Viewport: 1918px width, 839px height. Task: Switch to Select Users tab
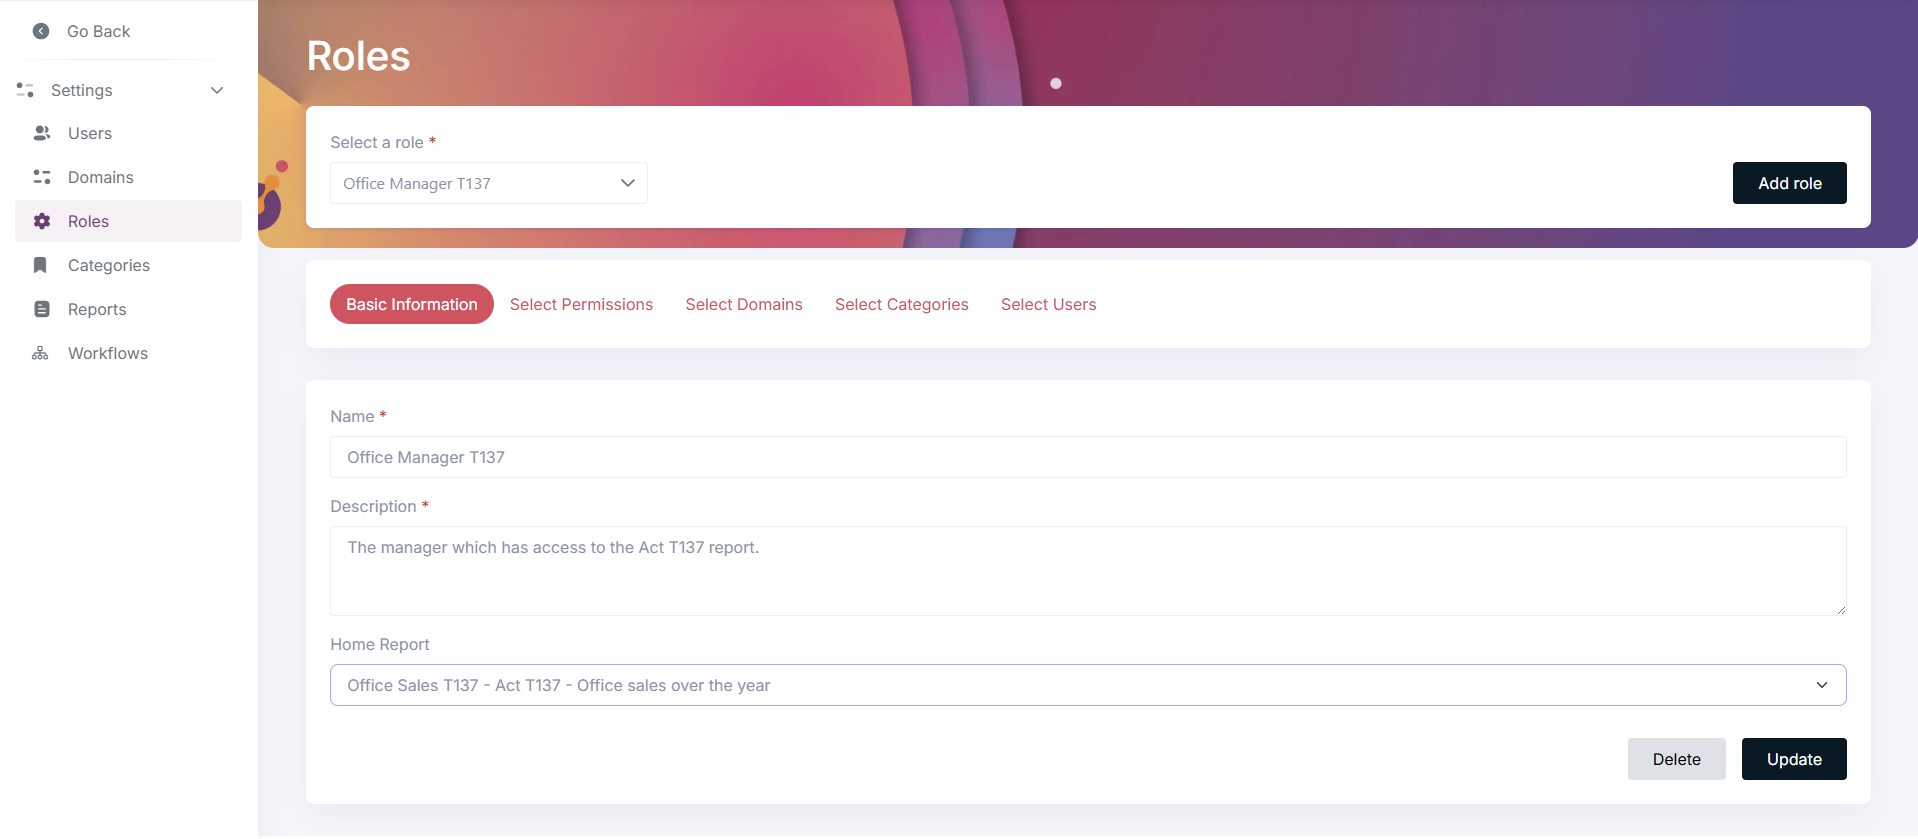pos(1048,304)
